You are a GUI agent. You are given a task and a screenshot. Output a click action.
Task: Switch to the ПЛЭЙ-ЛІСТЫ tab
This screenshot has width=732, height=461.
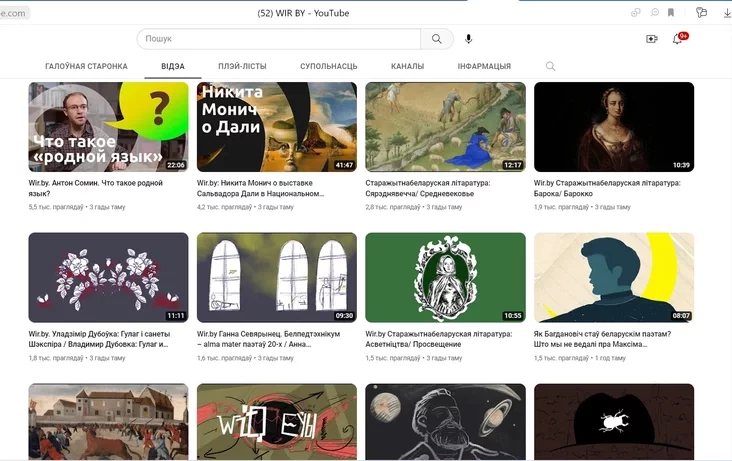click(x=242, y=66)
